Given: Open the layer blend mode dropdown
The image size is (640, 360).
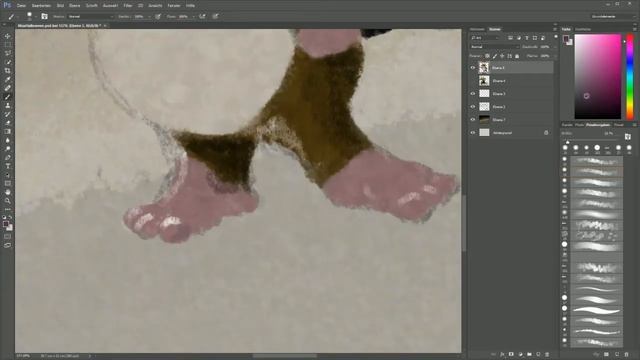Looking at the screenshot, I should pyautogui.click(x=494, y=47).
